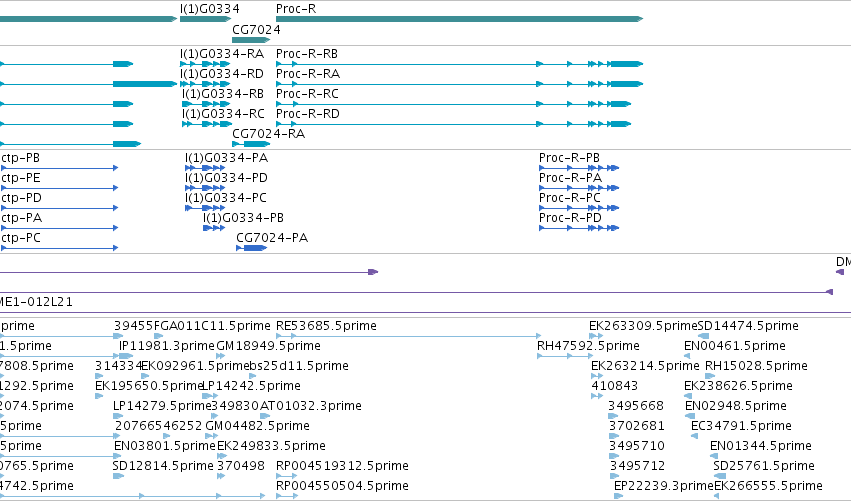This screenshot has width=851, height=501.
Task: Click the l(1)G0334-PA protein label
Action: tap(226, 158)
